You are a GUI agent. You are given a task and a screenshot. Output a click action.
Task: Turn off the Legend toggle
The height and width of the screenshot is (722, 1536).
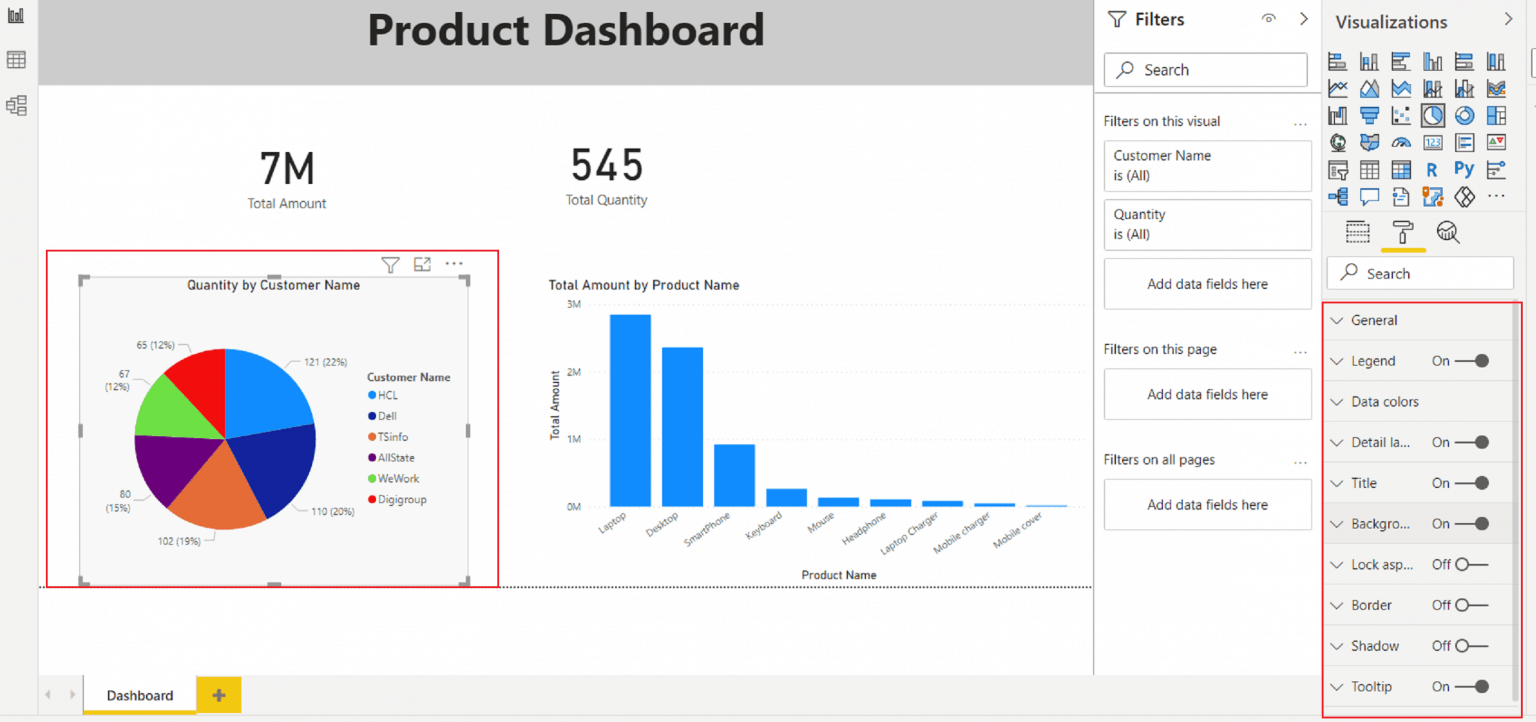pyautogui.click(x=1471, y=361)
